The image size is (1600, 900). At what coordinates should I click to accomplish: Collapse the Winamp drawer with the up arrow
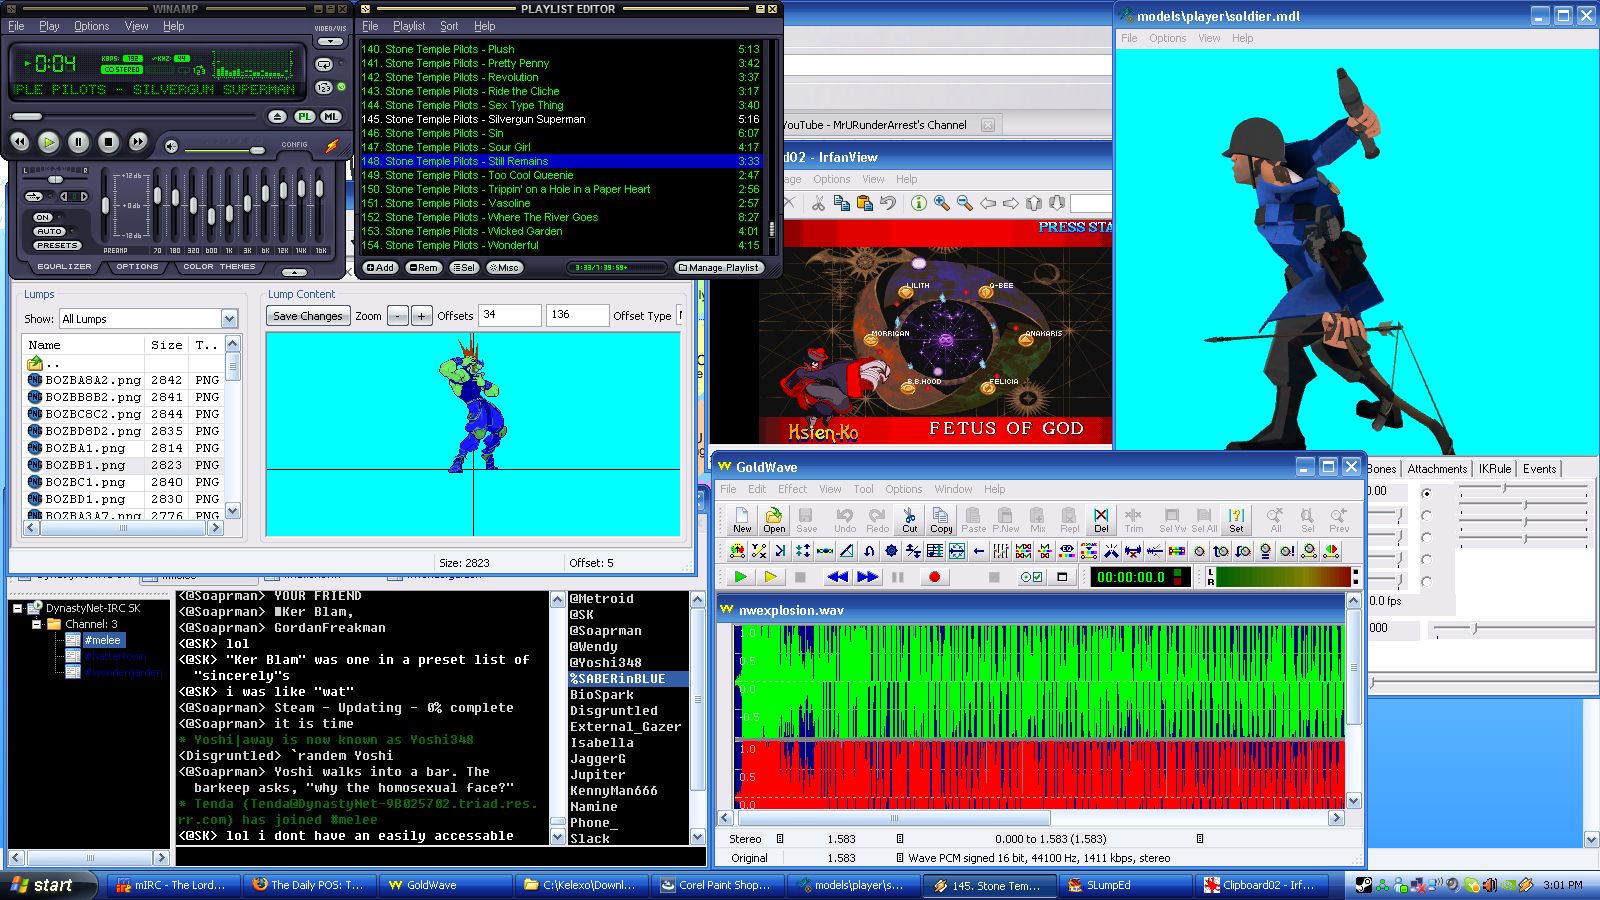tap(294, 272)
